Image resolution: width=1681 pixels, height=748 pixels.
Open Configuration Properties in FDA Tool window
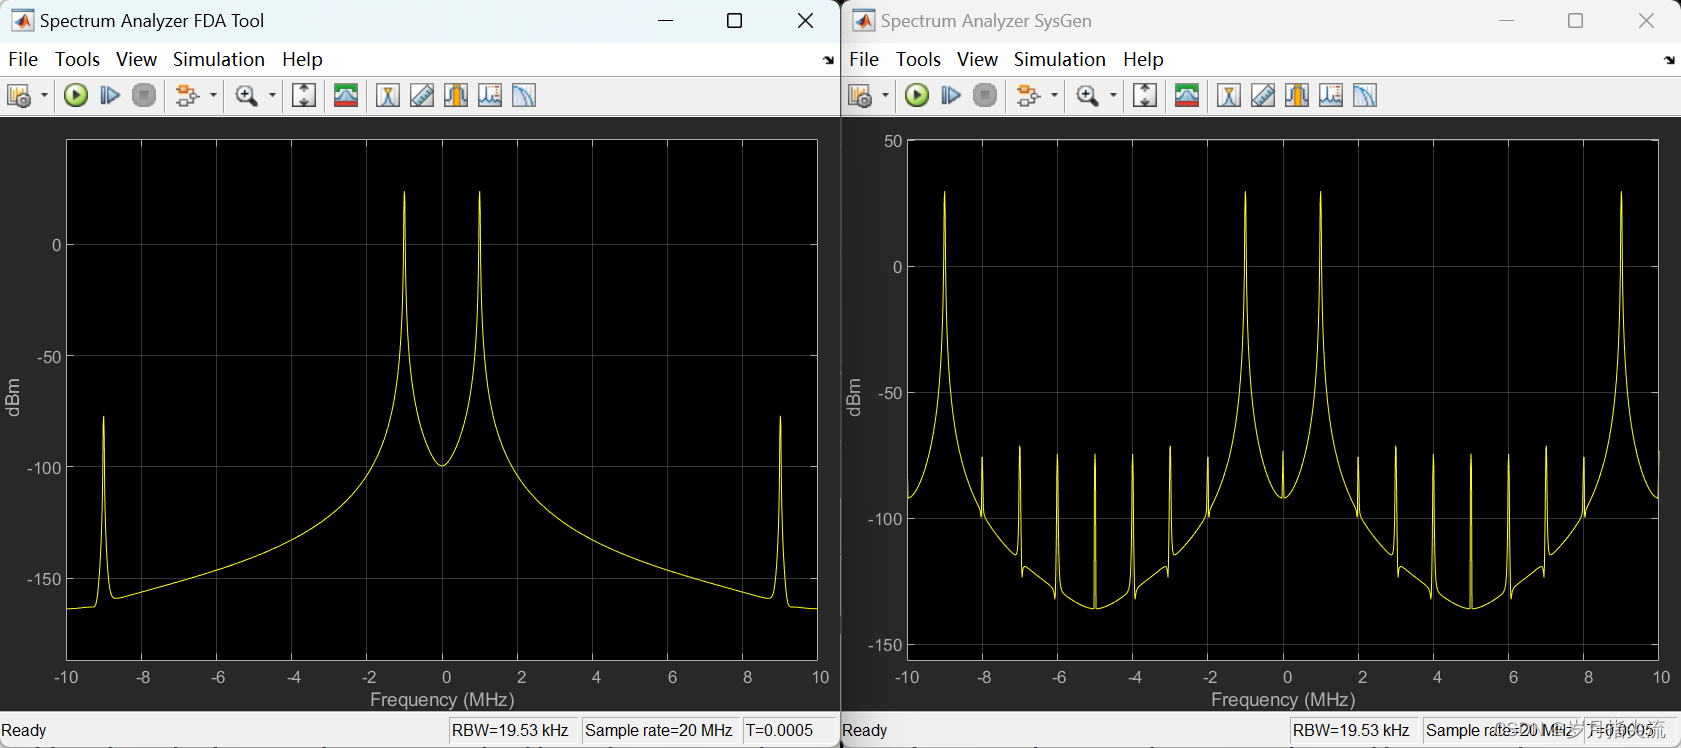pyautogui.click(x=19, y=96)
